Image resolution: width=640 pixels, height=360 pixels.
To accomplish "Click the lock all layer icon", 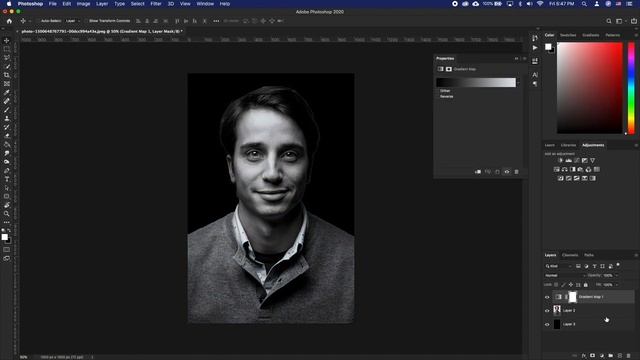I will 586,284.
